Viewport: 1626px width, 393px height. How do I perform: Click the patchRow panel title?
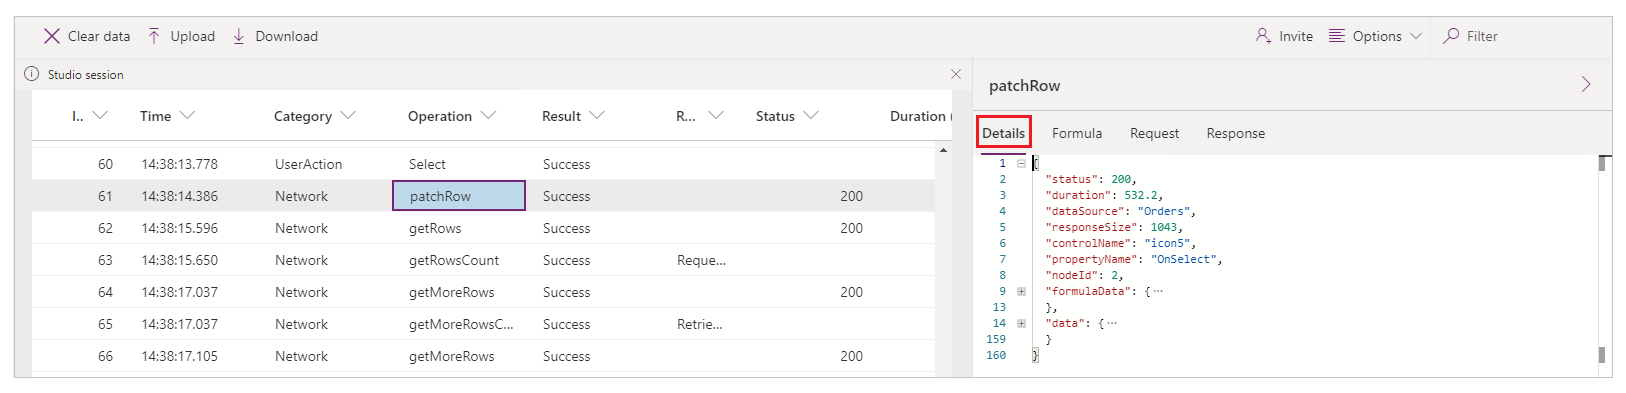(x=1025, y=86)
